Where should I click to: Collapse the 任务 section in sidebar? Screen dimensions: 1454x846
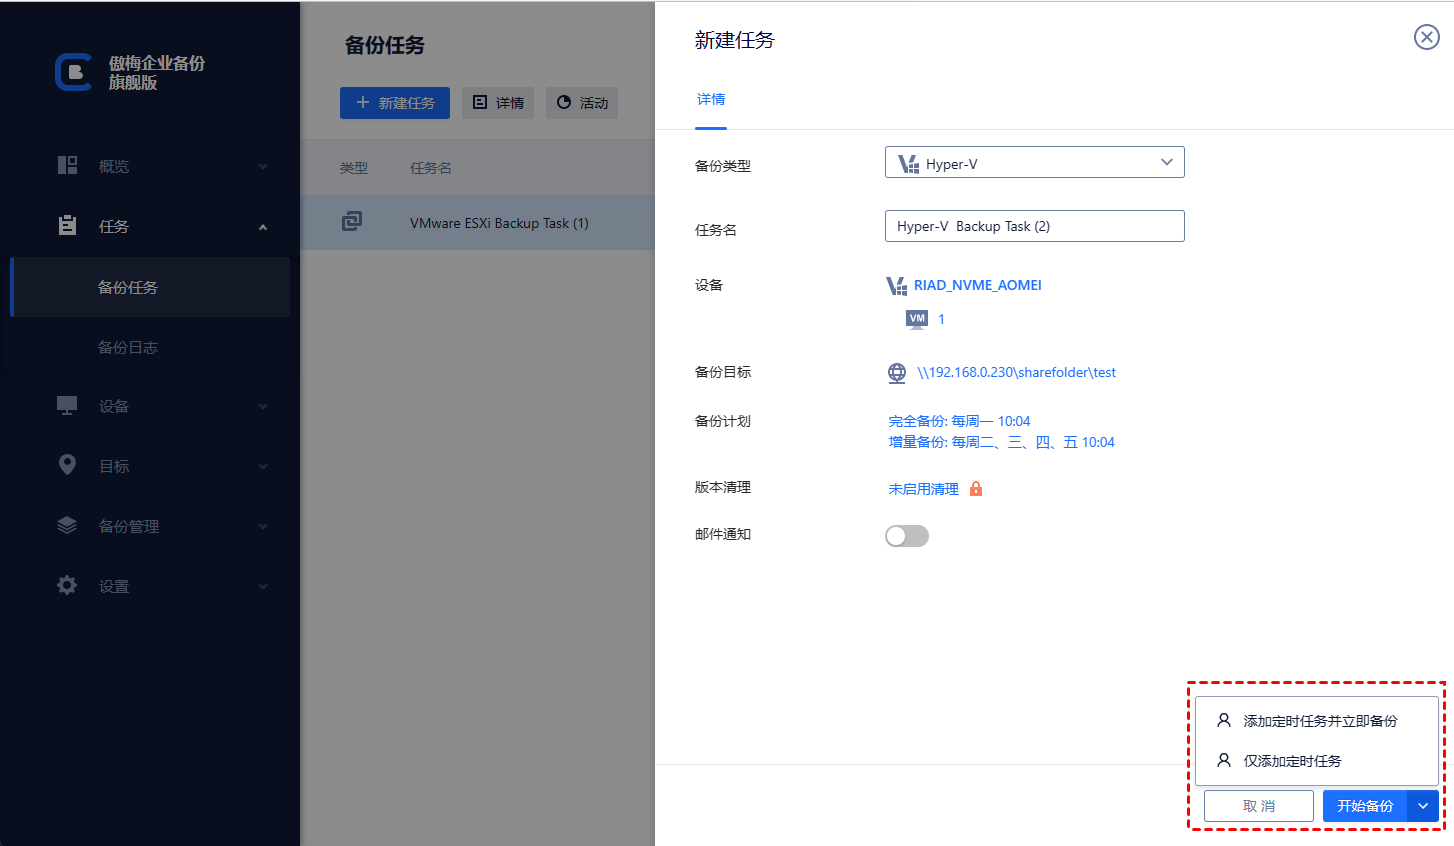click(263, 227)
